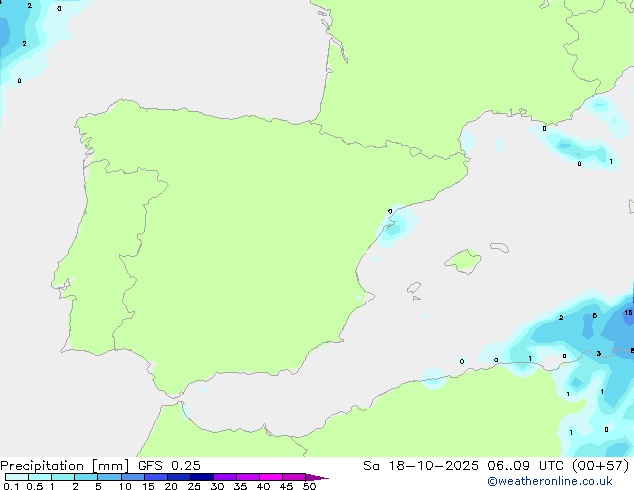634x490 pixels.
Task: Select the 0.5–1 mm legend swatch
Action: (40, 477)
